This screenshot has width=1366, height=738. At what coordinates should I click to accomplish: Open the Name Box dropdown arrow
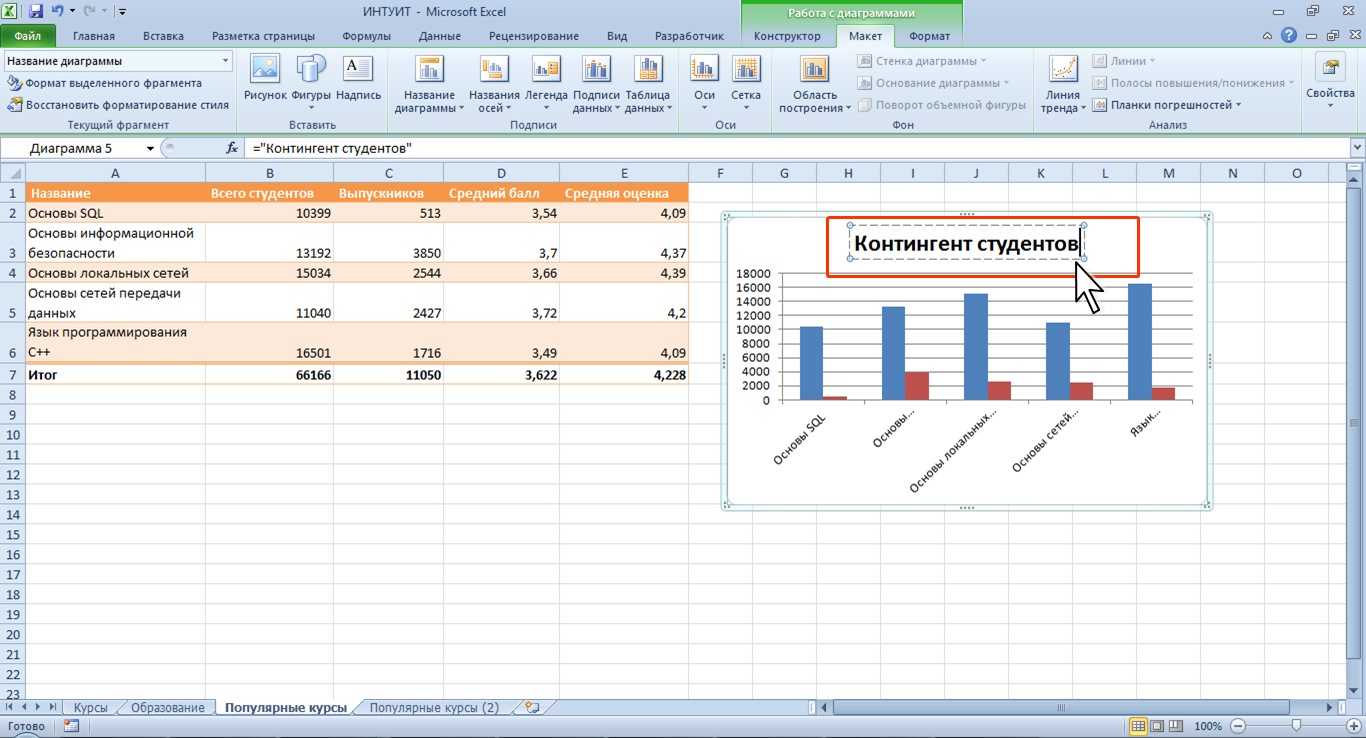click(x=150, y=148)
